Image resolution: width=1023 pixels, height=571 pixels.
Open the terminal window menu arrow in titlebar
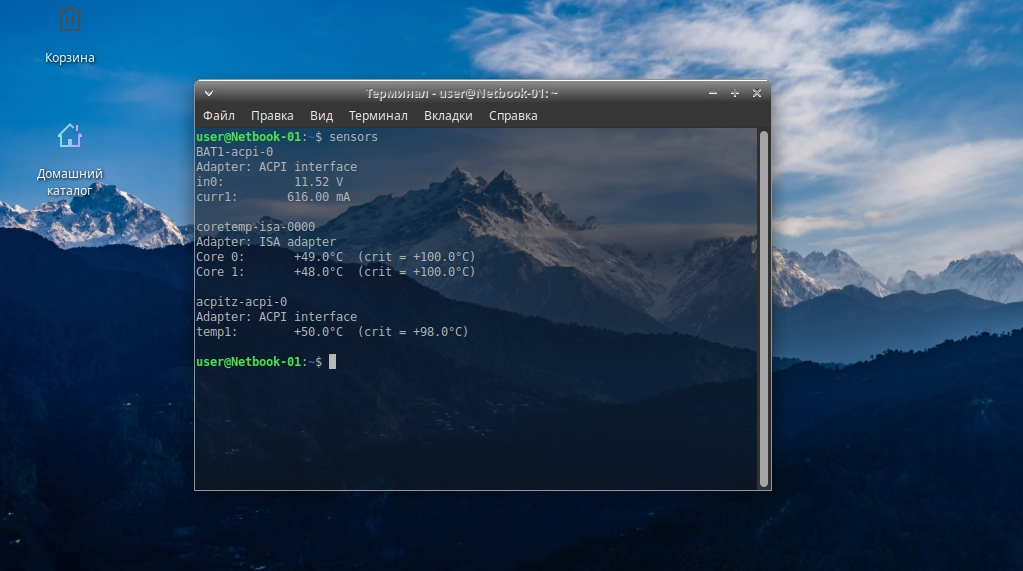(x=209, y=93)
